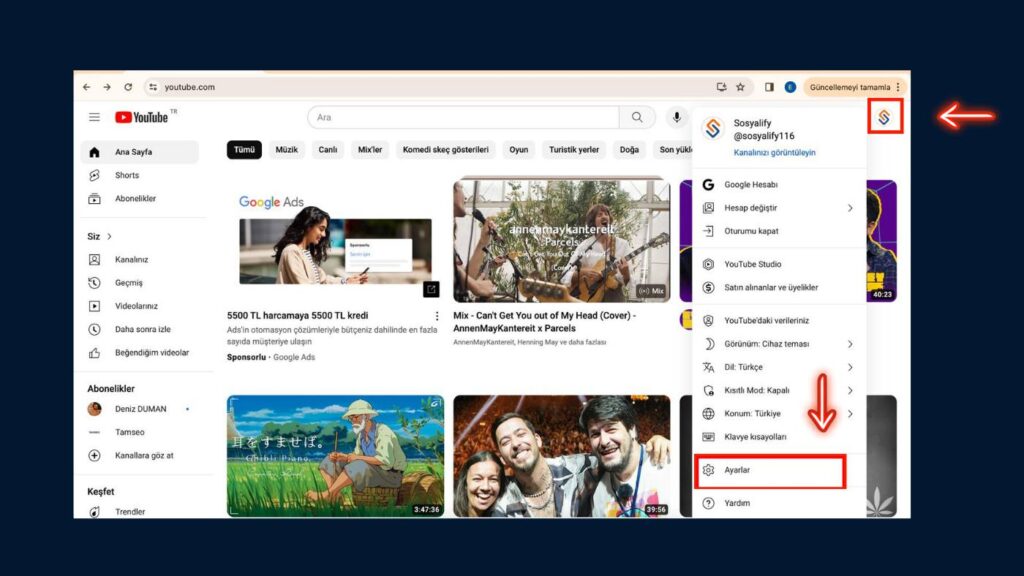Open Beğendiğim videolar in sidebar

coord(140,353)
